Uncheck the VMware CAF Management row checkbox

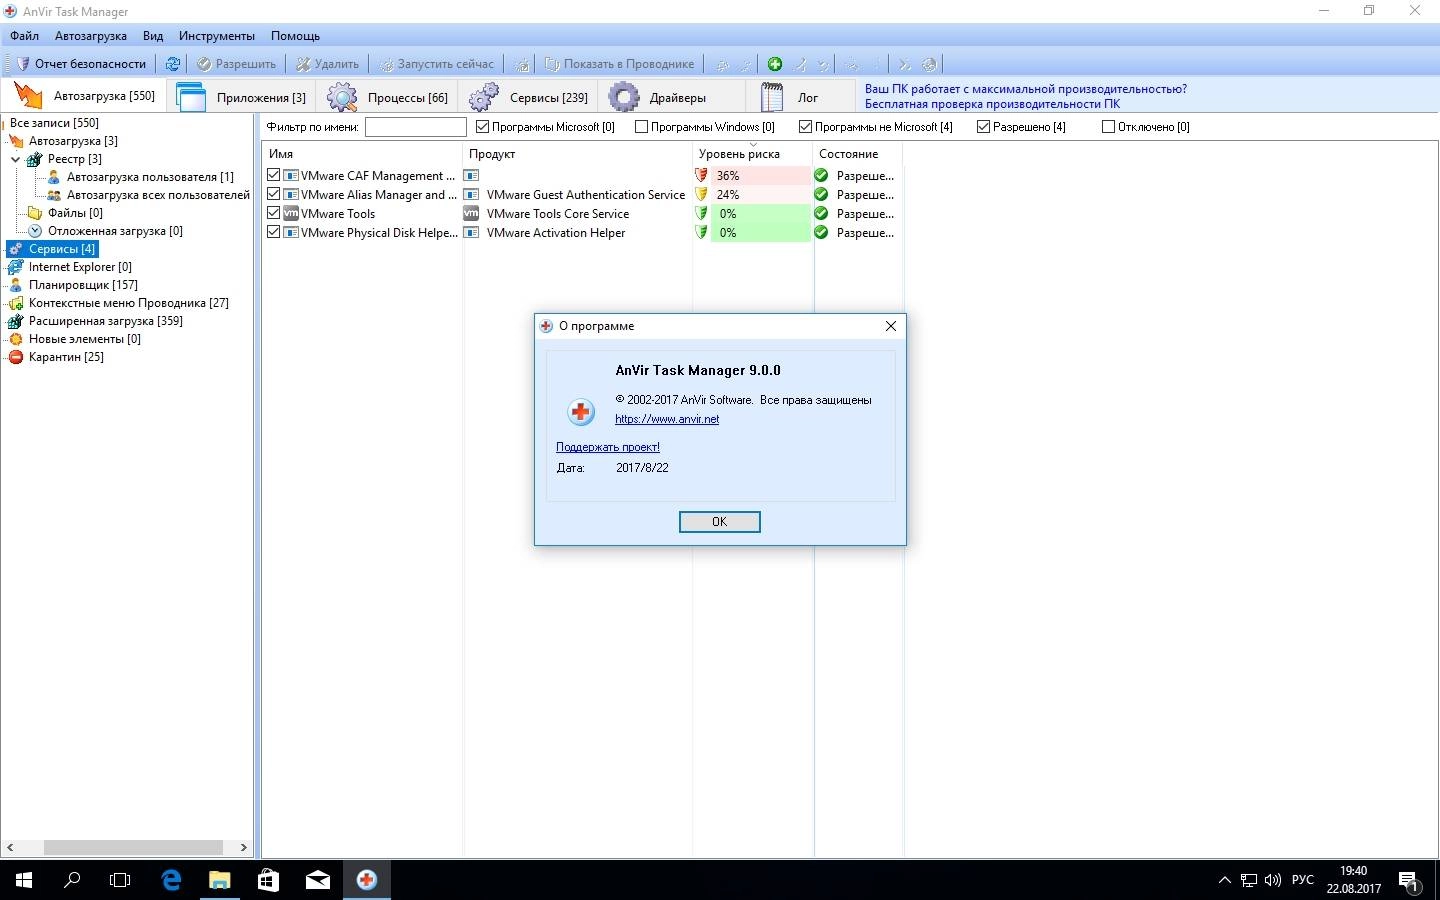[274, 175]
